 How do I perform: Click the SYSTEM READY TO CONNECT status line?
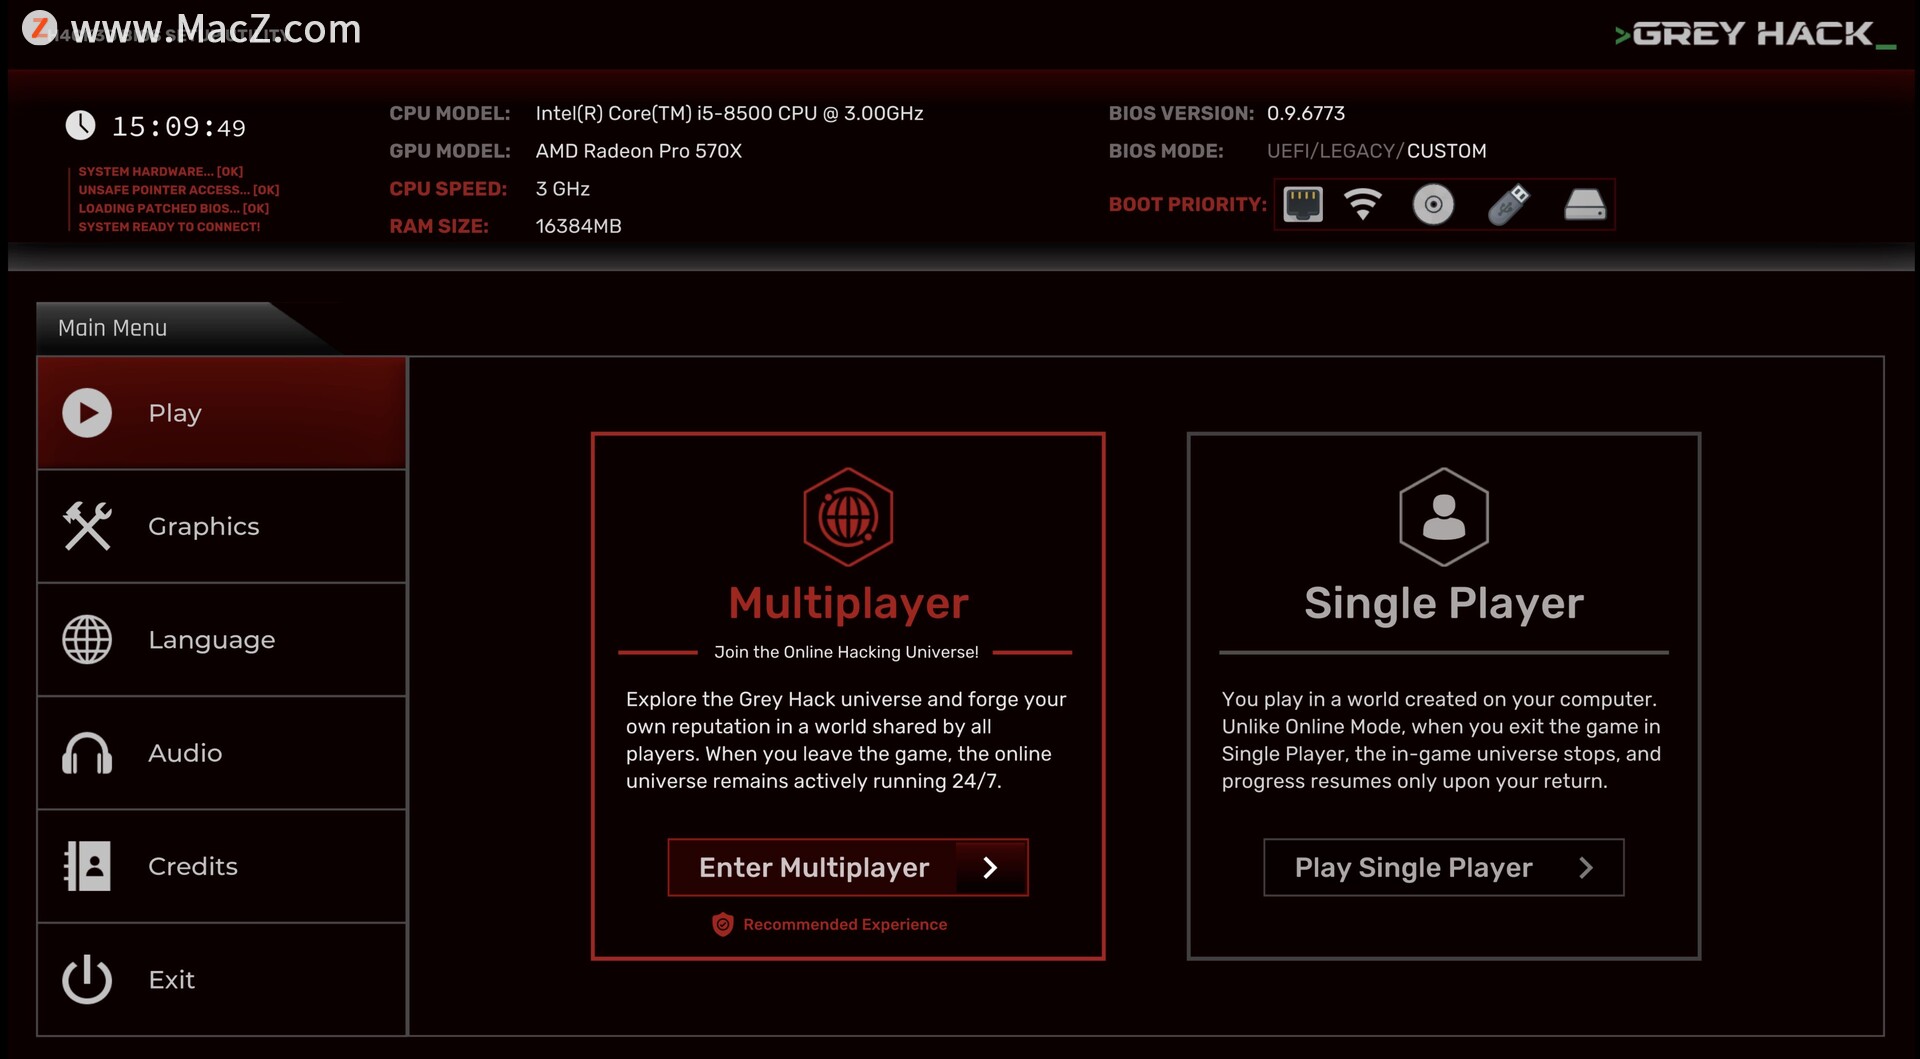pos(169,227)
